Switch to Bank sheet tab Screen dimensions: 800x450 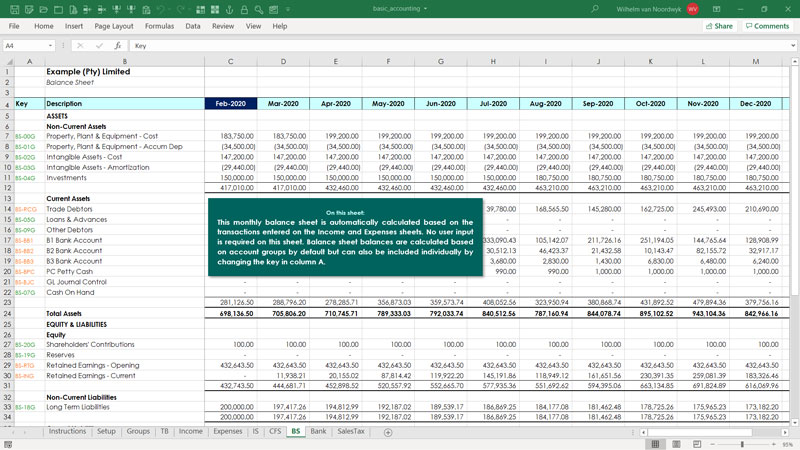(x=318, y=432)
